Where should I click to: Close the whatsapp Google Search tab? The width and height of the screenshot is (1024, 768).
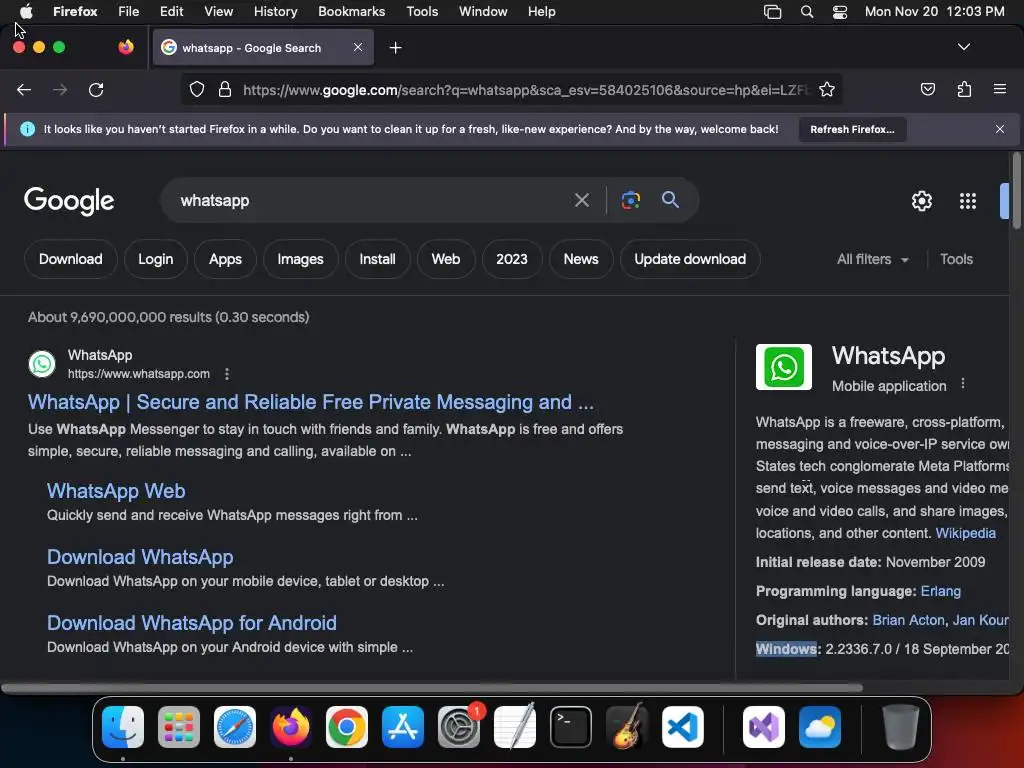[x=358, y=47]
